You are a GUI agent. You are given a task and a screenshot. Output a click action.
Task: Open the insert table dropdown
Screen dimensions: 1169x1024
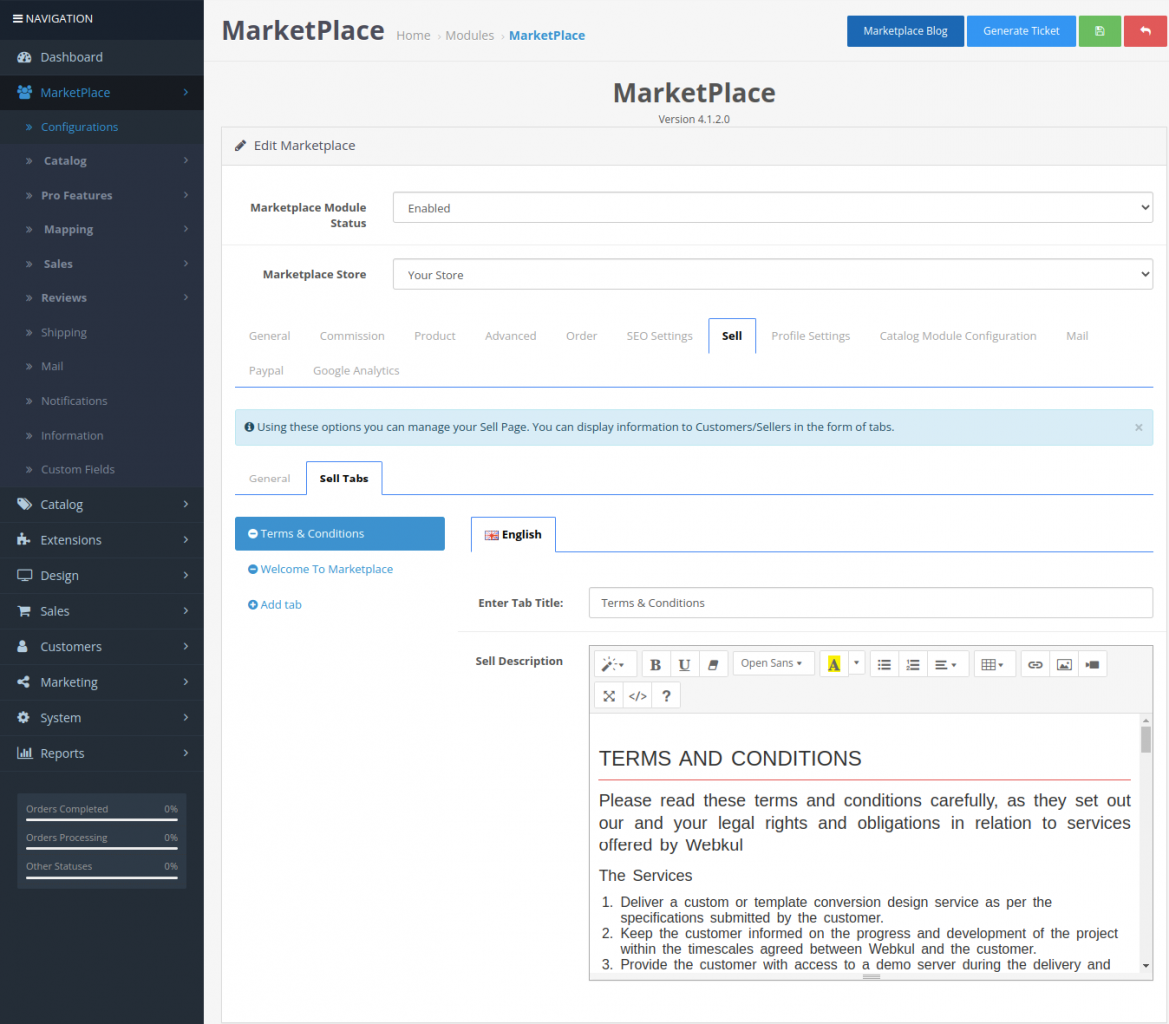click(993, 664)
